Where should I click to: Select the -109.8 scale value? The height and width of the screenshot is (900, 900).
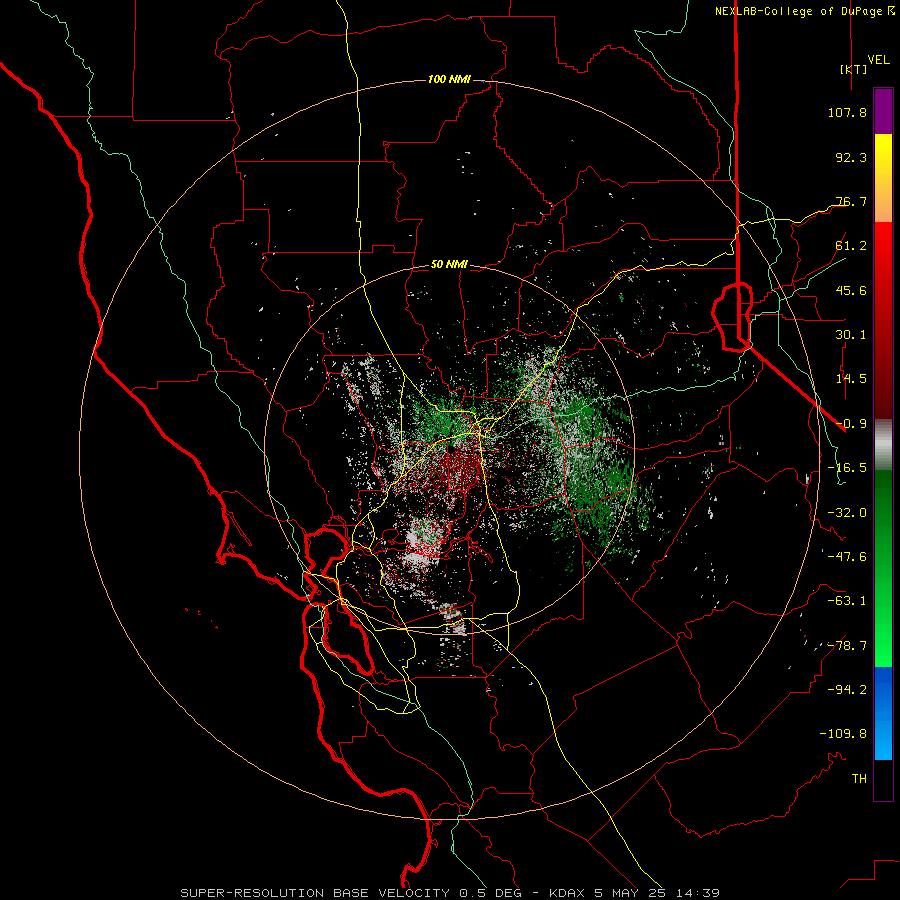click(x=843, y=734)
